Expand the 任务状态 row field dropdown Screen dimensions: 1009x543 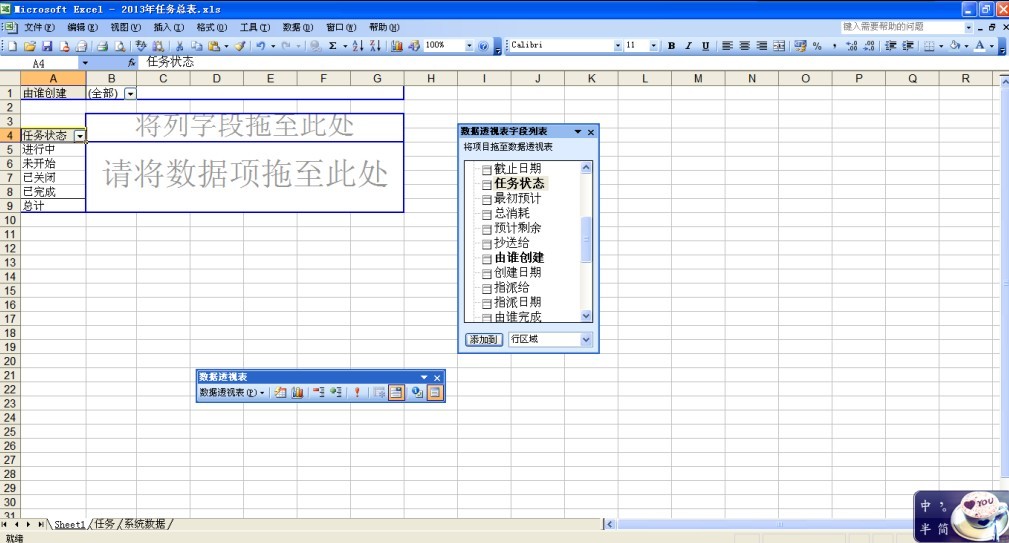coord(79,135)
